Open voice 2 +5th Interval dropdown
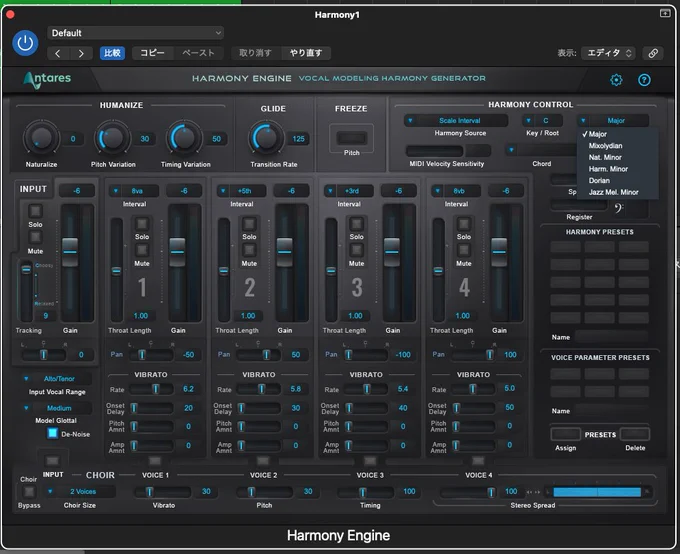Screen dimensions: 680x554 click(x=240, y=191)
